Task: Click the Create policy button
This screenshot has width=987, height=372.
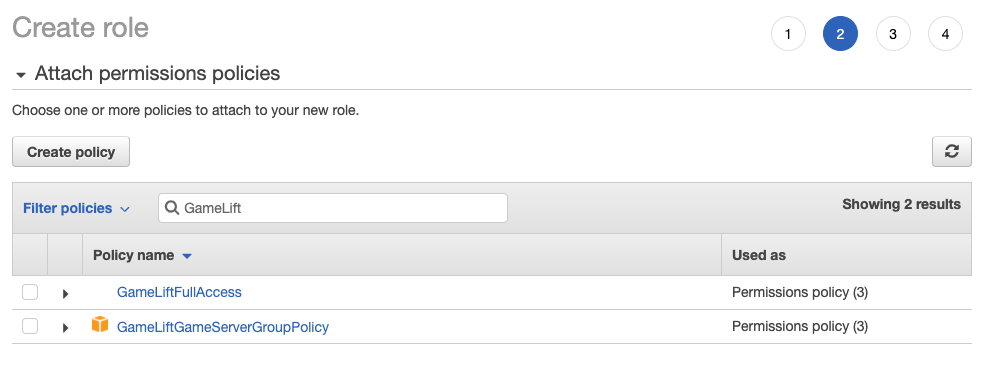Action: pyautogui.click(x=71, y=152)
